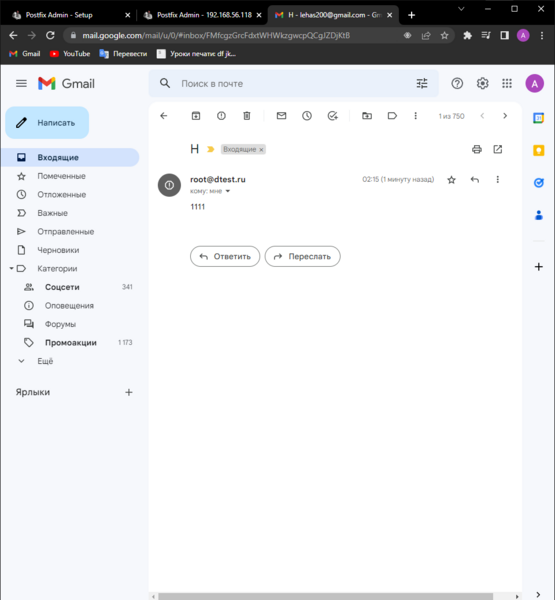Click the Compose (Написать) button
555x600 pixels.
[x=47, y=123]
